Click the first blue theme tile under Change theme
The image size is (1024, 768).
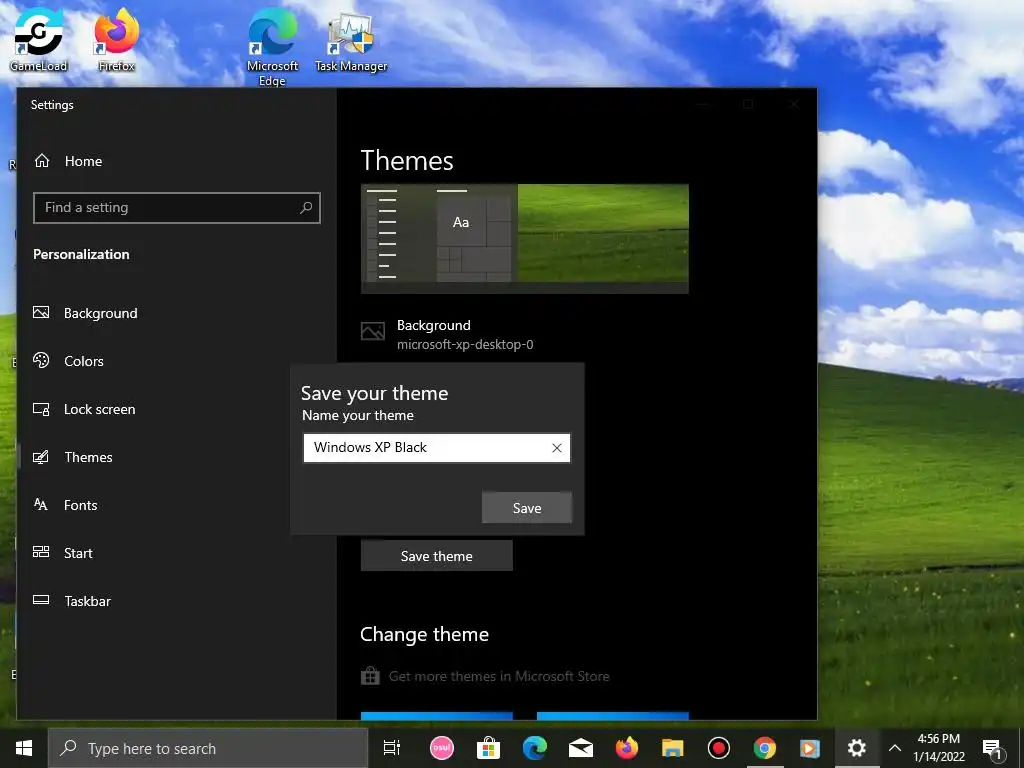(437, 716)
